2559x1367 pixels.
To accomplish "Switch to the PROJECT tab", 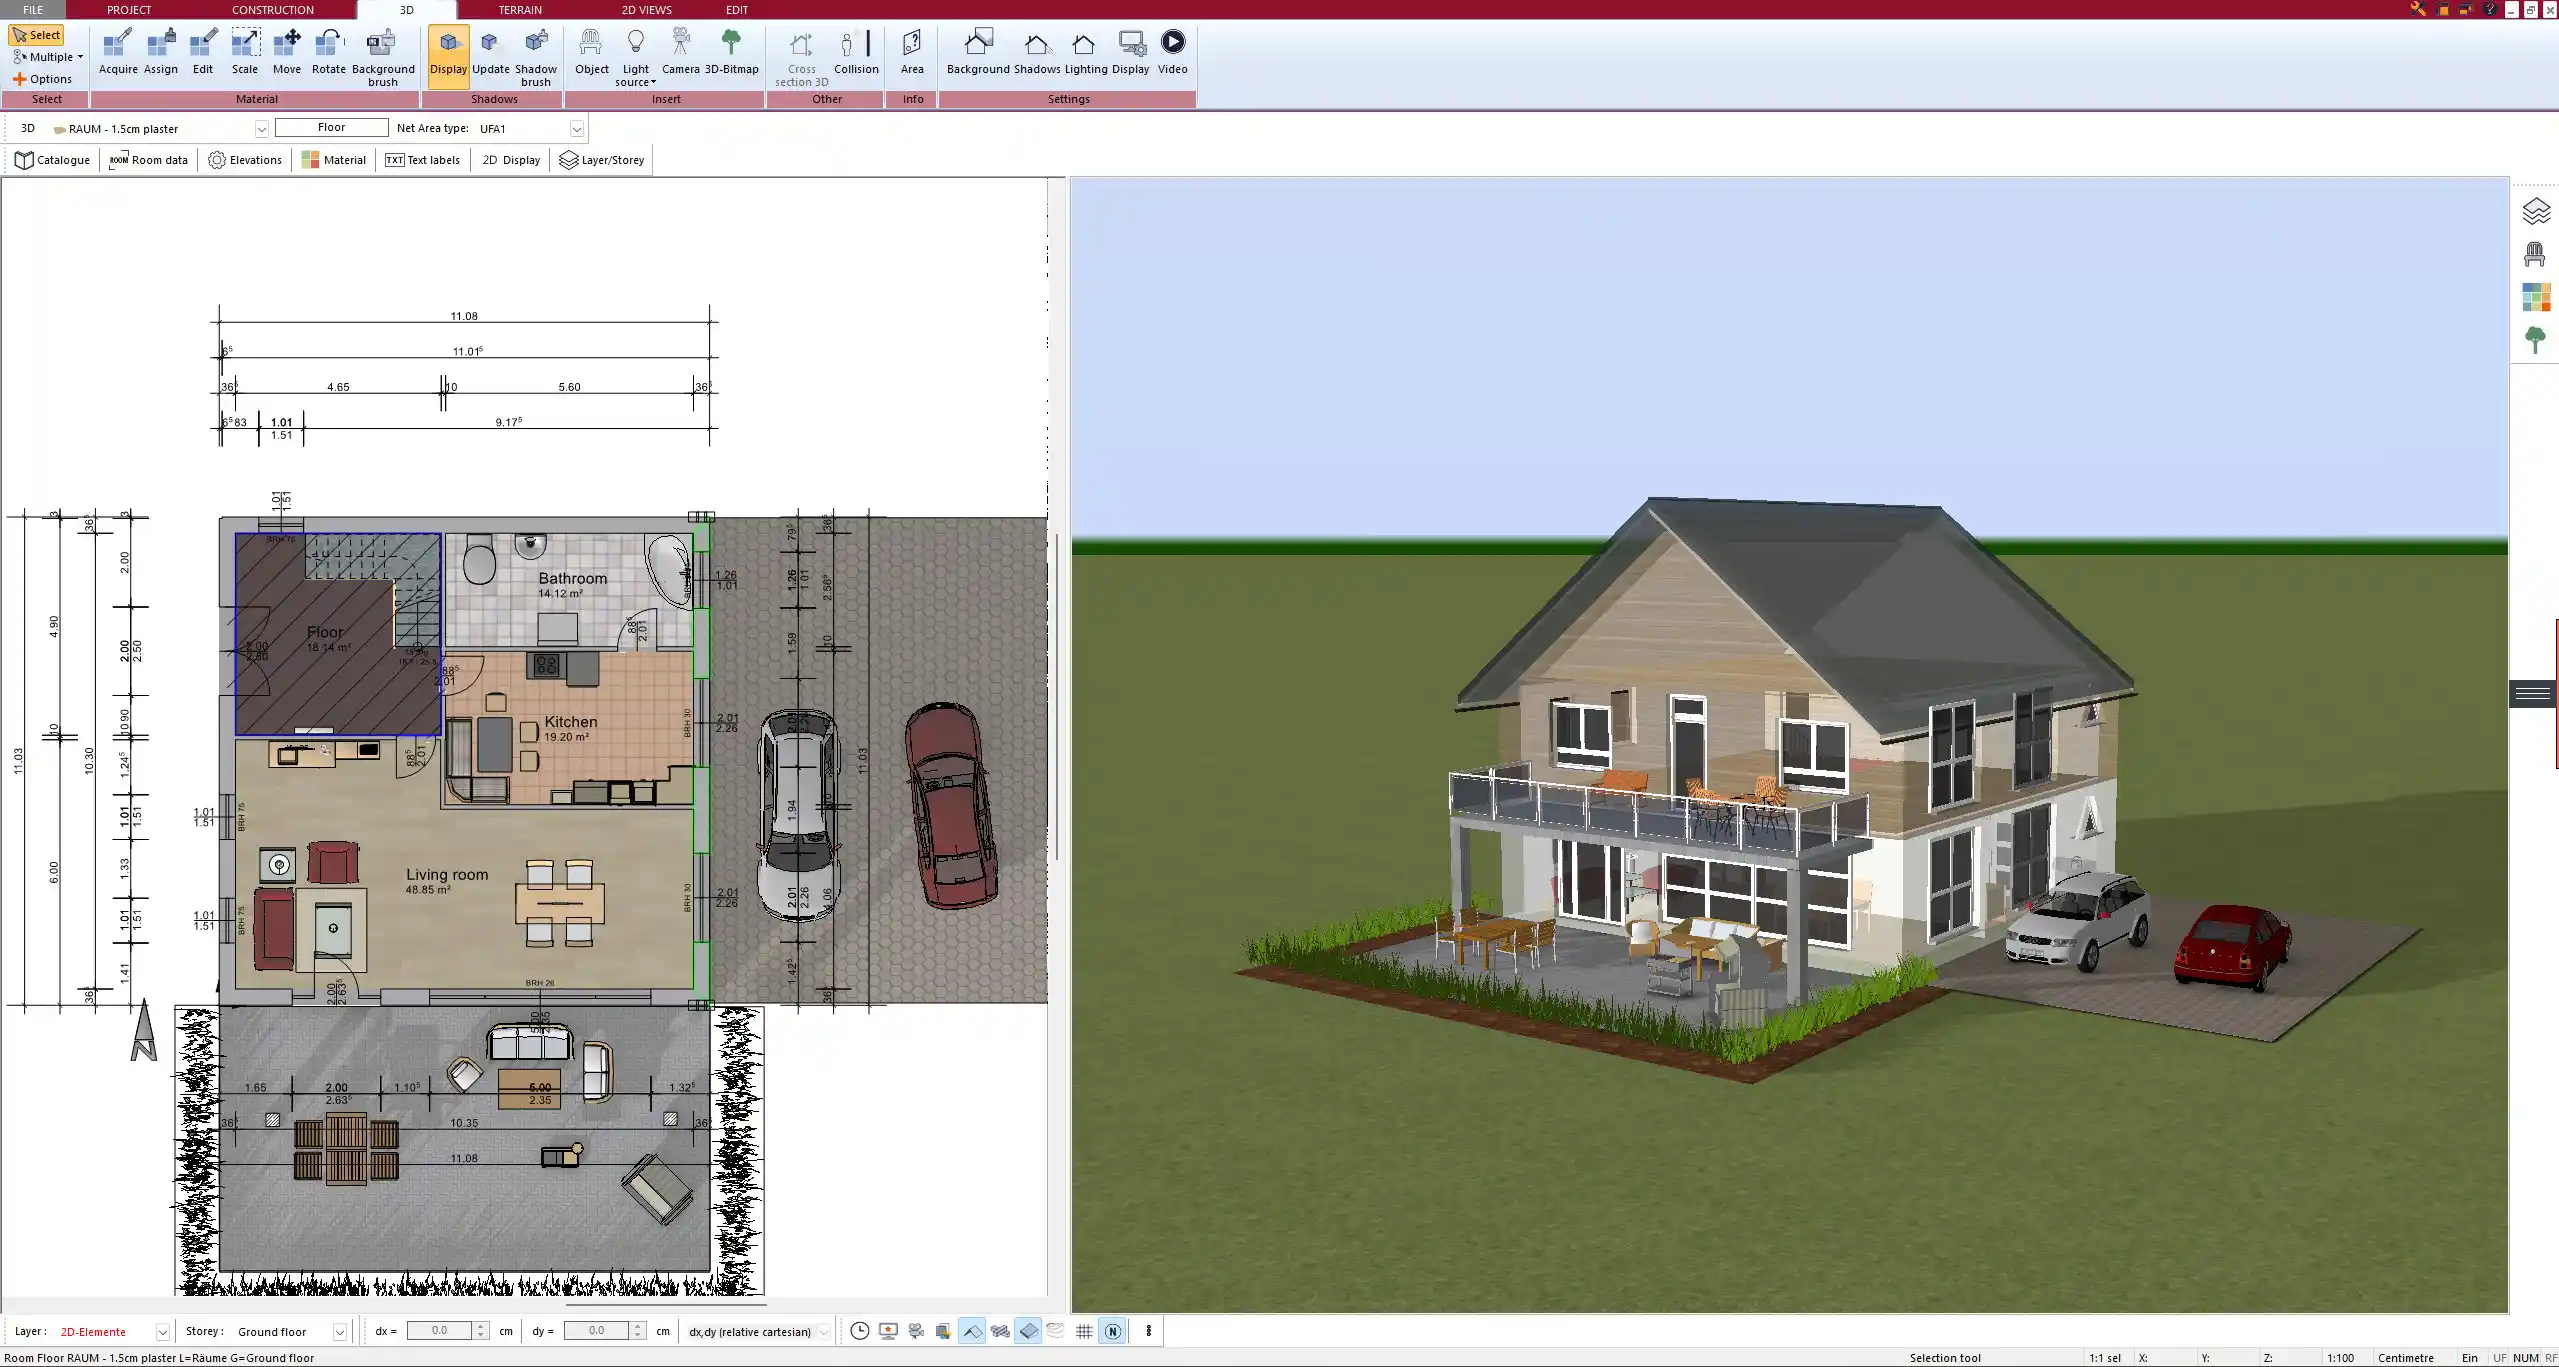I will [x=129, y=9].
